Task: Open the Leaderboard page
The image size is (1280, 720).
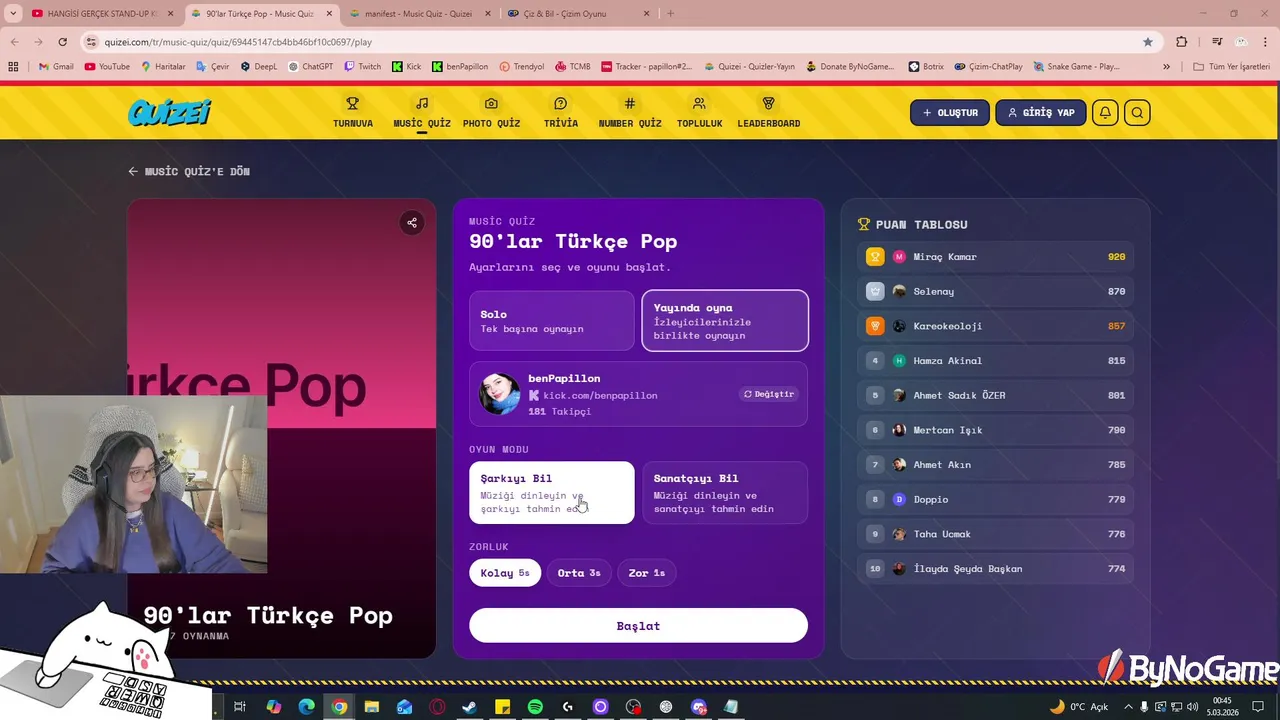Action: click(x=769, y=112)
